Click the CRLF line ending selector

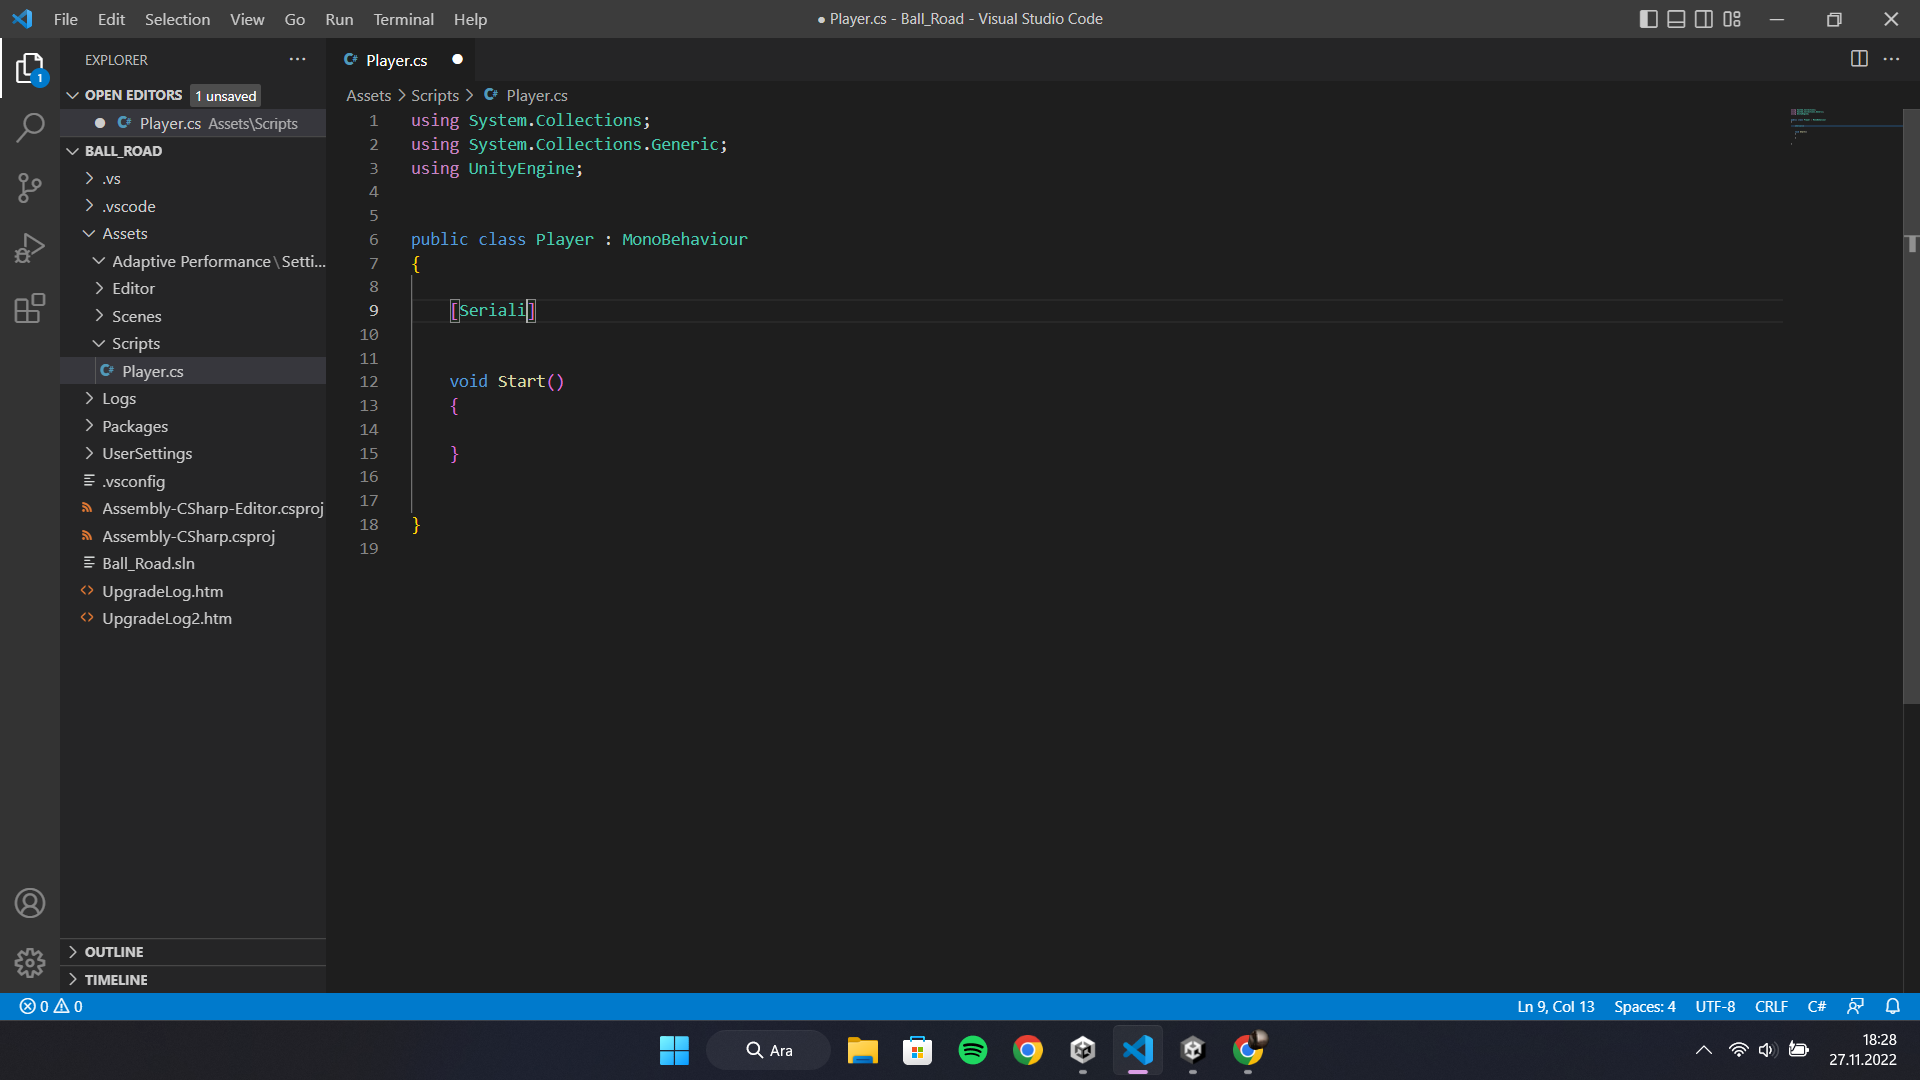1771,1006
